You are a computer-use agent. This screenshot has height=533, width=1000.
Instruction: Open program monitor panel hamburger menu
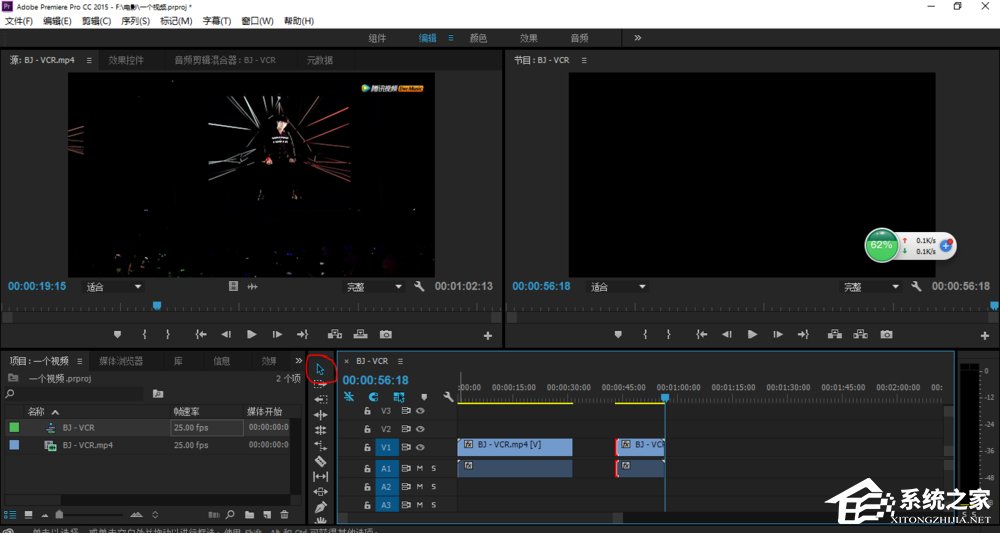pos(584,60)
